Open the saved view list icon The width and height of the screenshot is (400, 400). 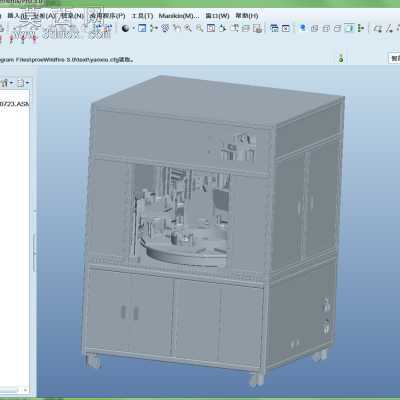pyautogui.click(x=234, y=28)
